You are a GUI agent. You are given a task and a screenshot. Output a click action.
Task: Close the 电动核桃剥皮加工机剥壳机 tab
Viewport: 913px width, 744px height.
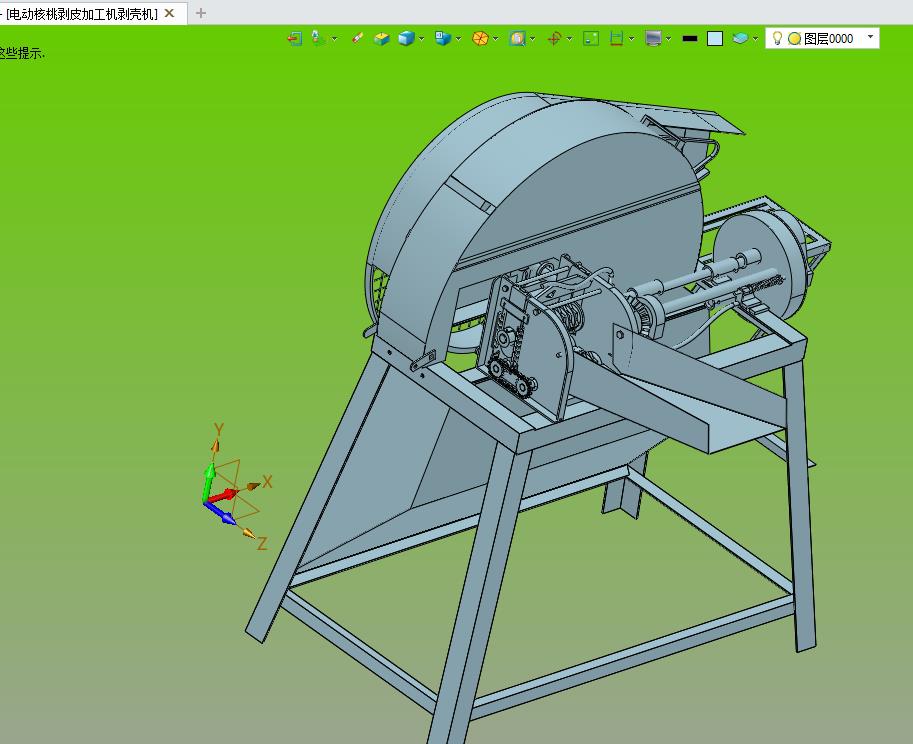pyautogui.click(x=169, y=13)
